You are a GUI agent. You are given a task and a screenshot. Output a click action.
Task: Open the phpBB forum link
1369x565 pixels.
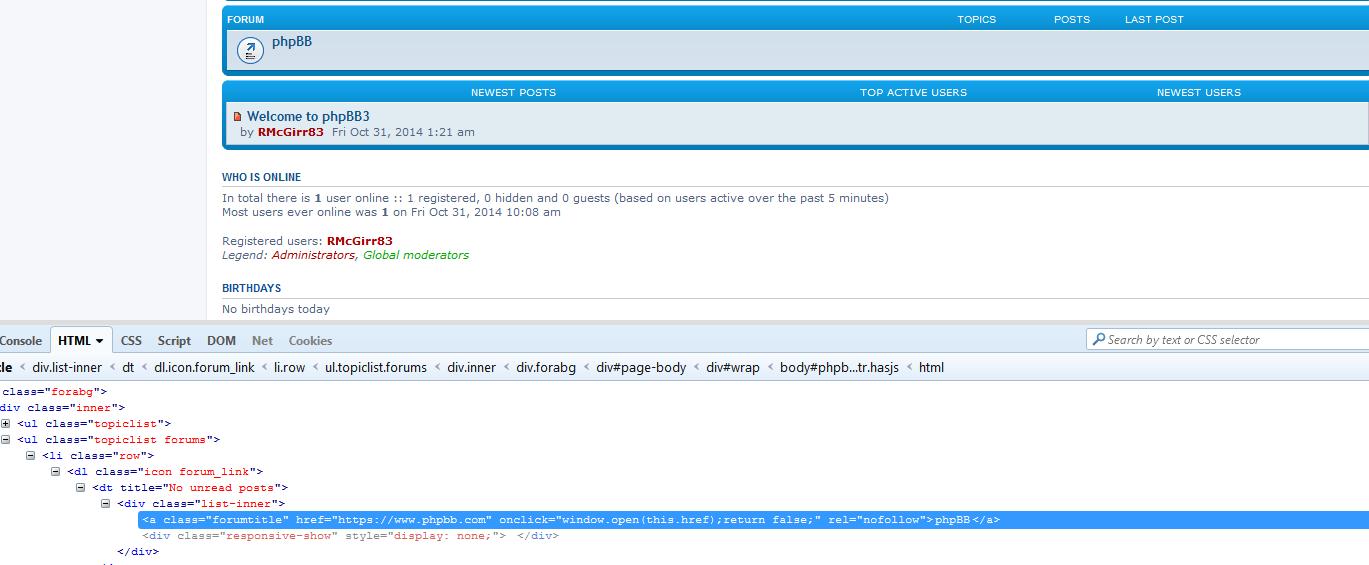pyautogui.click(x=292, y=42)
